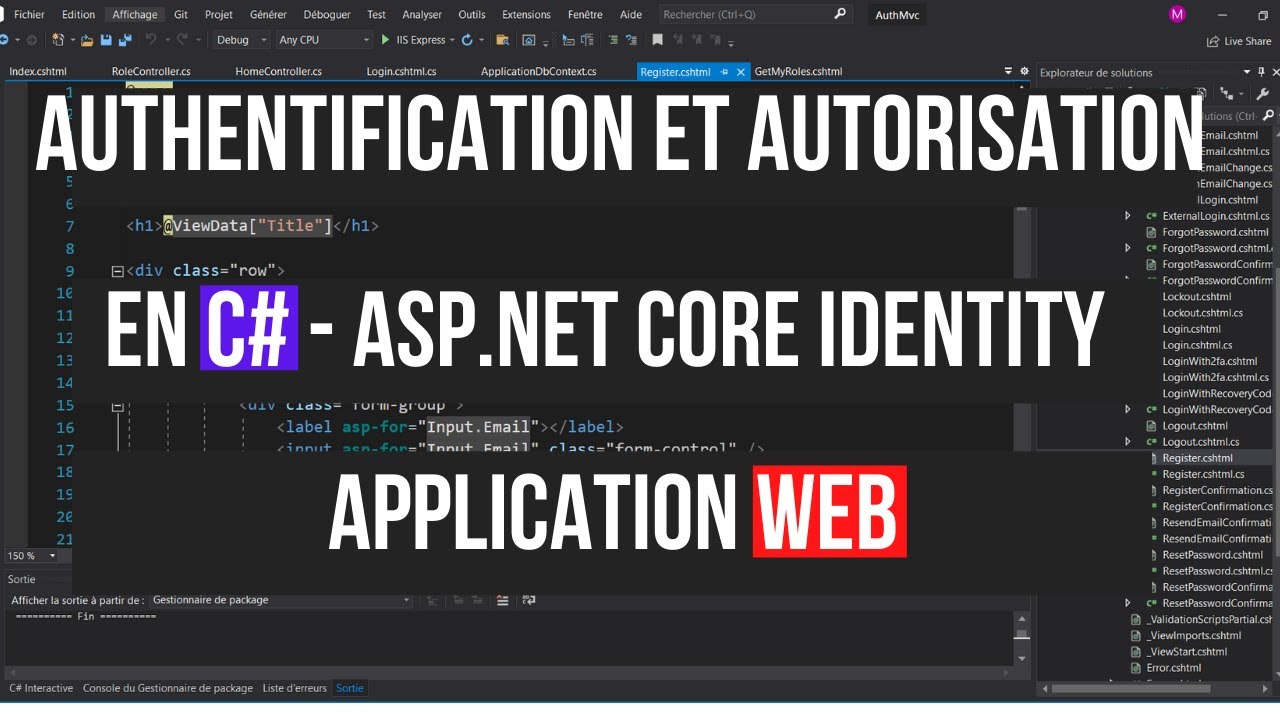Open the C# Interactive bottom tab
This screenshot has height=720, width=1280.
point(41,688)
